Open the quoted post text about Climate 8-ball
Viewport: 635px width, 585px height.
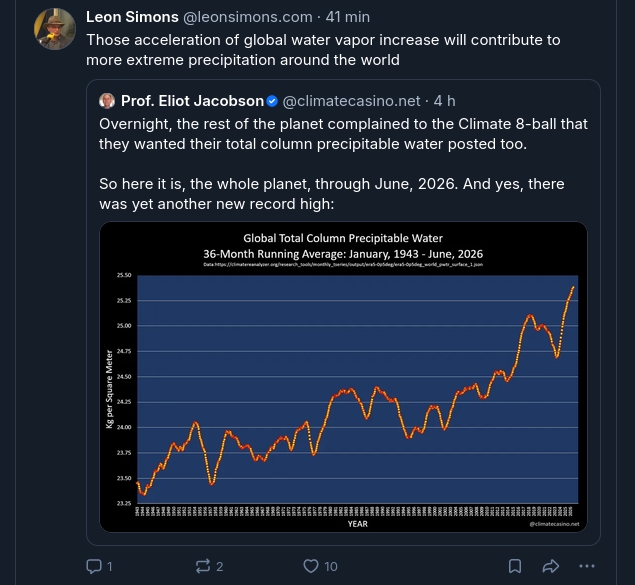(x=343, y=164)
